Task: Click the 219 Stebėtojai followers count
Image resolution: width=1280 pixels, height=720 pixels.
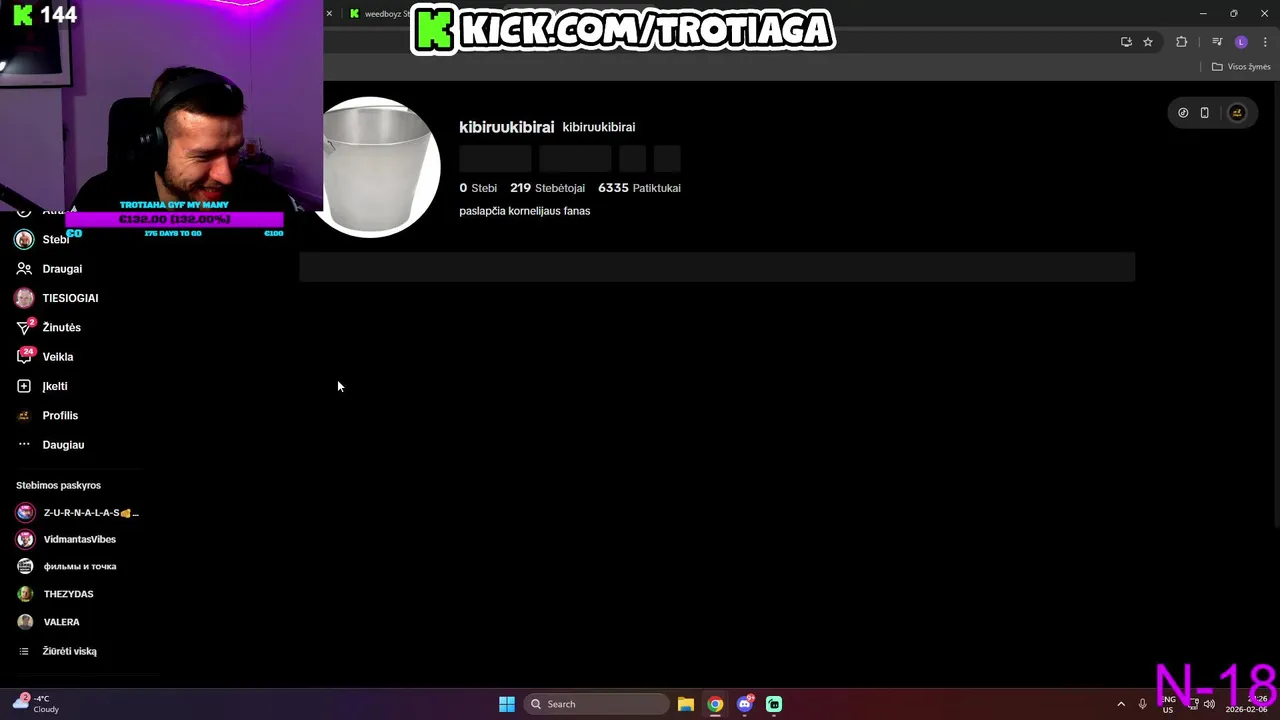Action: [547, 188]
